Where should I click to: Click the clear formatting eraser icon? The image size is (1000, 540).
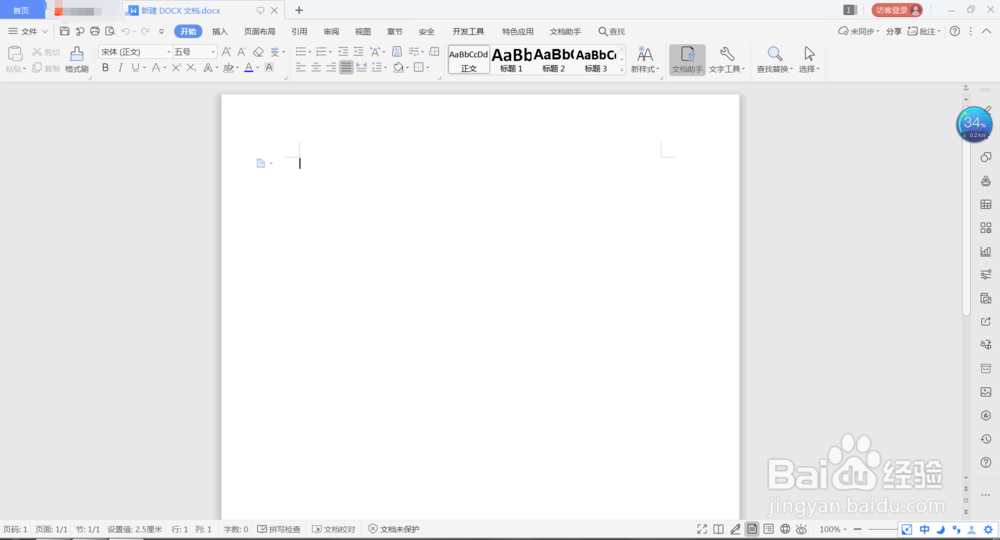coord(258,52)
